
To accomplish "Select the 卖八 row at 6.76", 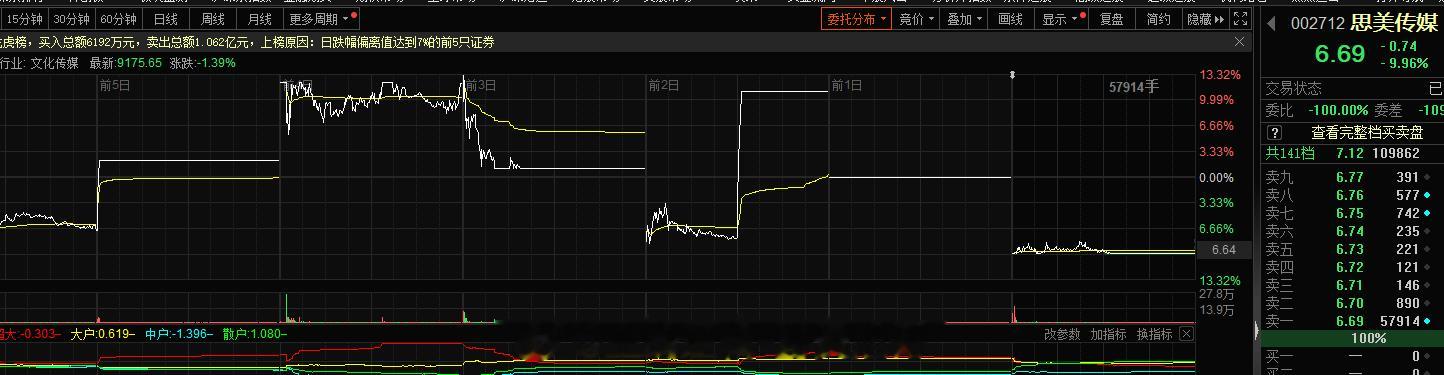I will pyautogui.click(x=1351, y=195).
